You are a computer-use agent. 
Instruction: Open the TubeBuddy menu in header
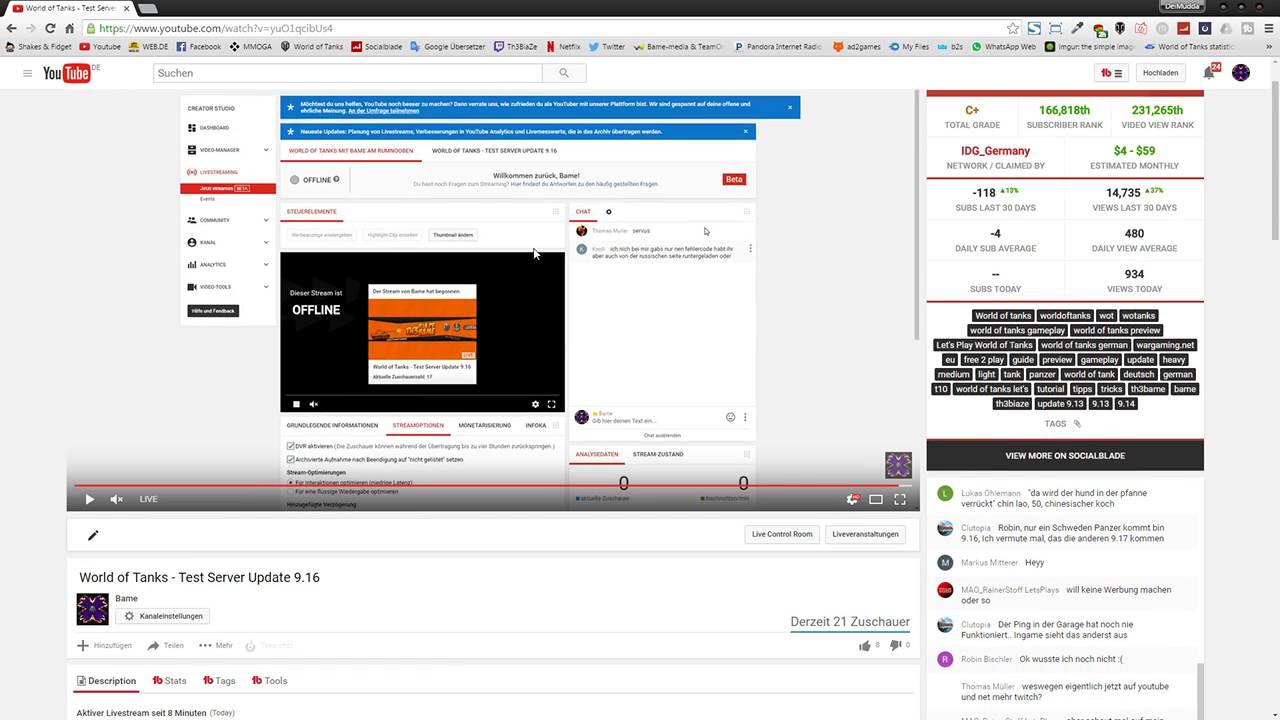tap(1111, 73)
